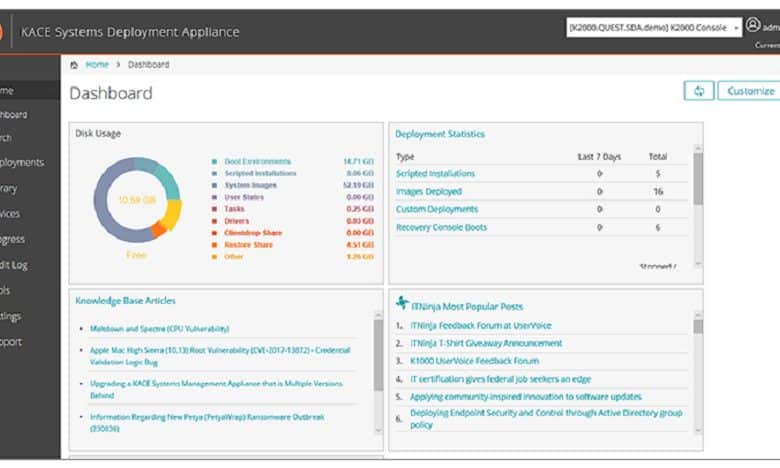Select Scripted Installations legend label in Disk Usage
Image resolution: width=780 pixels, height=468 pixels.
[x=260, y=173]
